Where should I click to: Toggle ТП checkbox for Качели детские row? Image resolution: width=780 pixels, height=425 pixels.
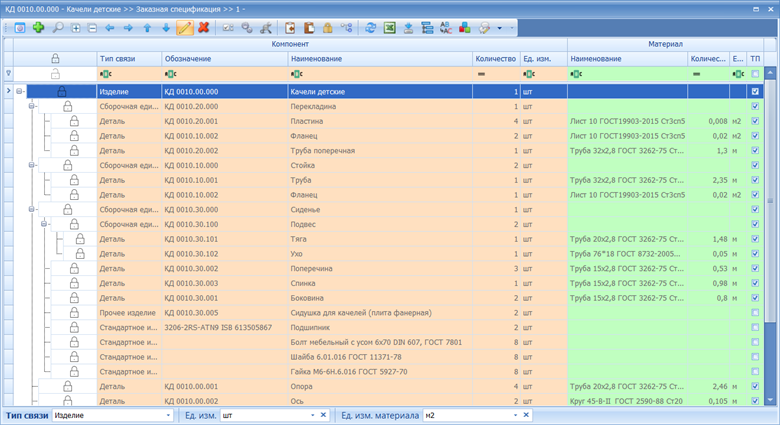(x=755, y=92)
